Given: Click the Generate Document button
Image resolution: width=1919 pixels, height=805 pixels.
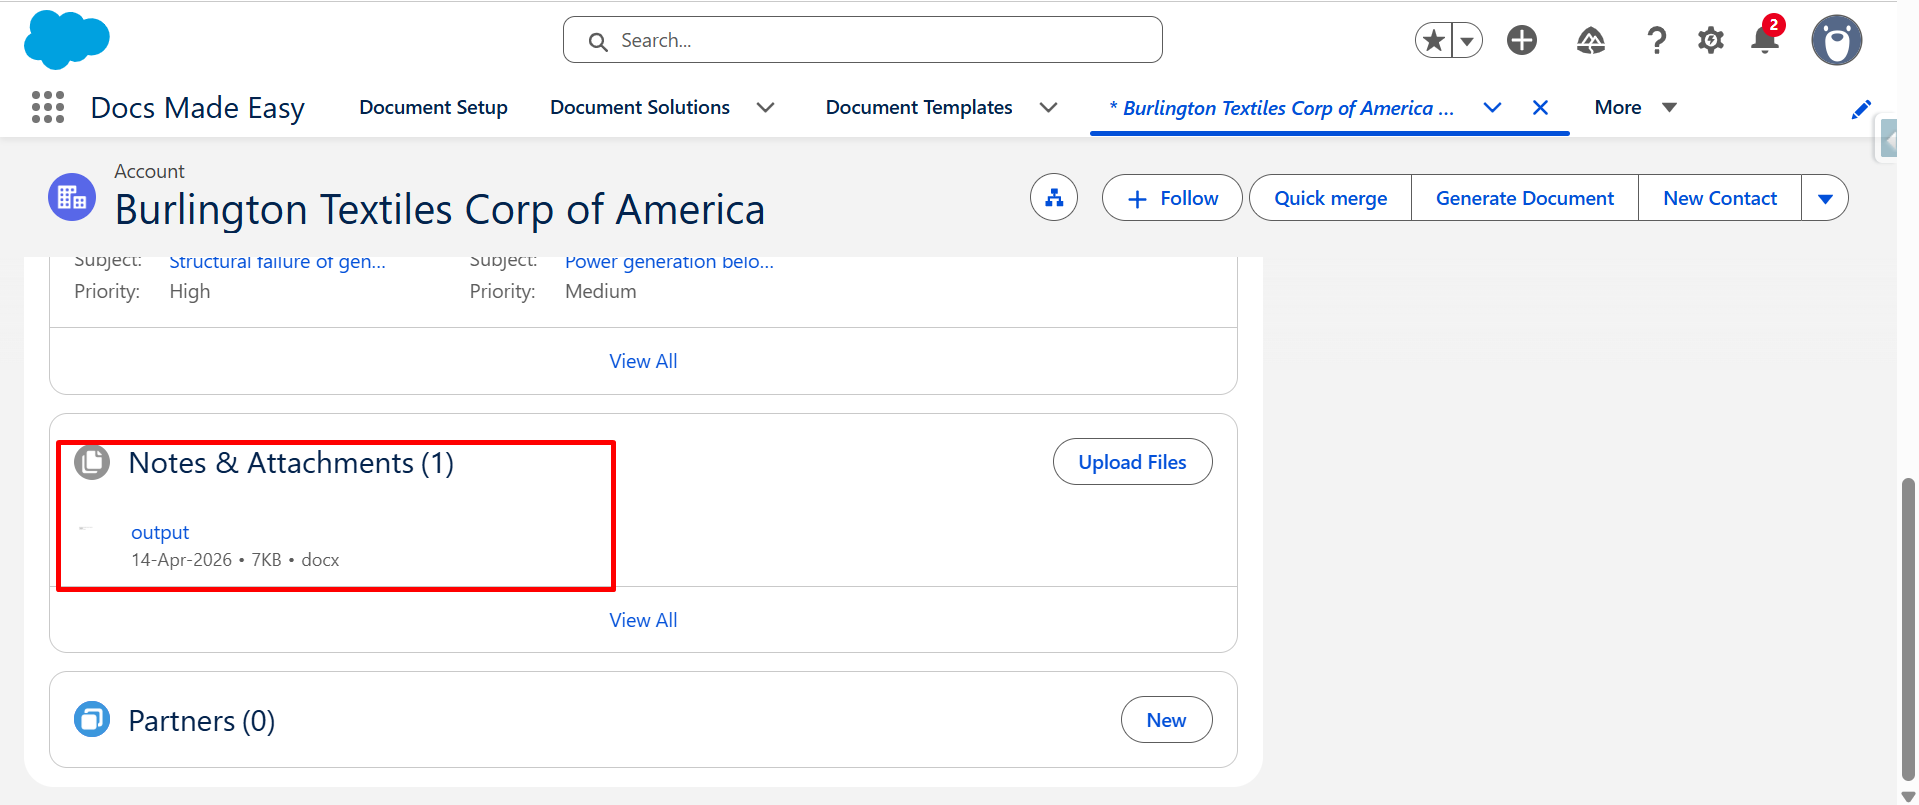Looking at the screenshot, I should [x=1525, y=198].
